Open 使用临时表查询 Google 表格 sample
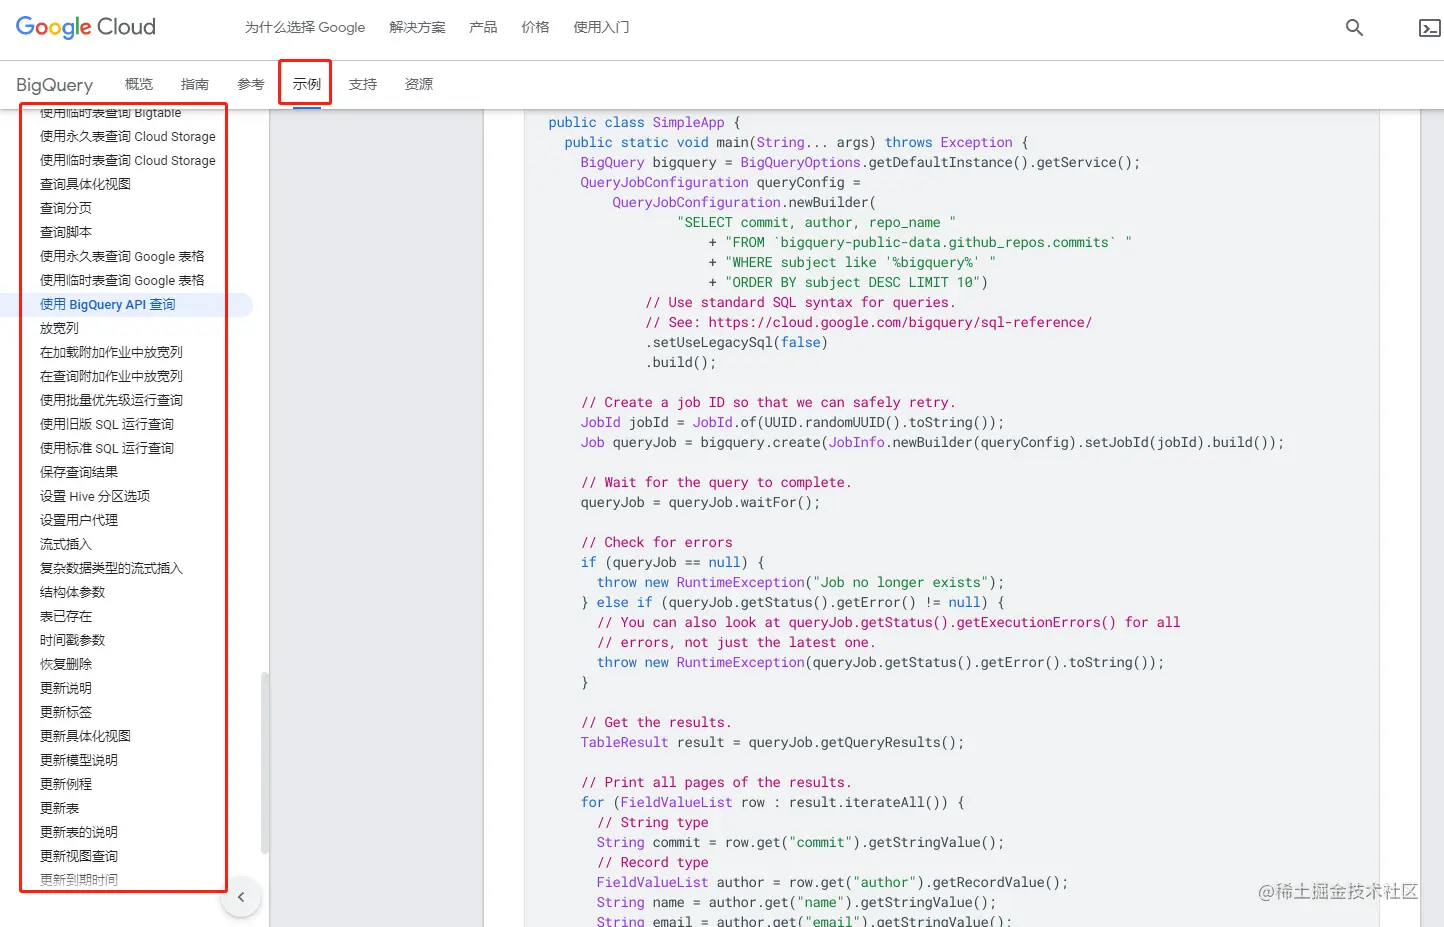Image resolution: width=1444 pixels, height=927 pixels. pyautogui.click(x=122, y=280)
